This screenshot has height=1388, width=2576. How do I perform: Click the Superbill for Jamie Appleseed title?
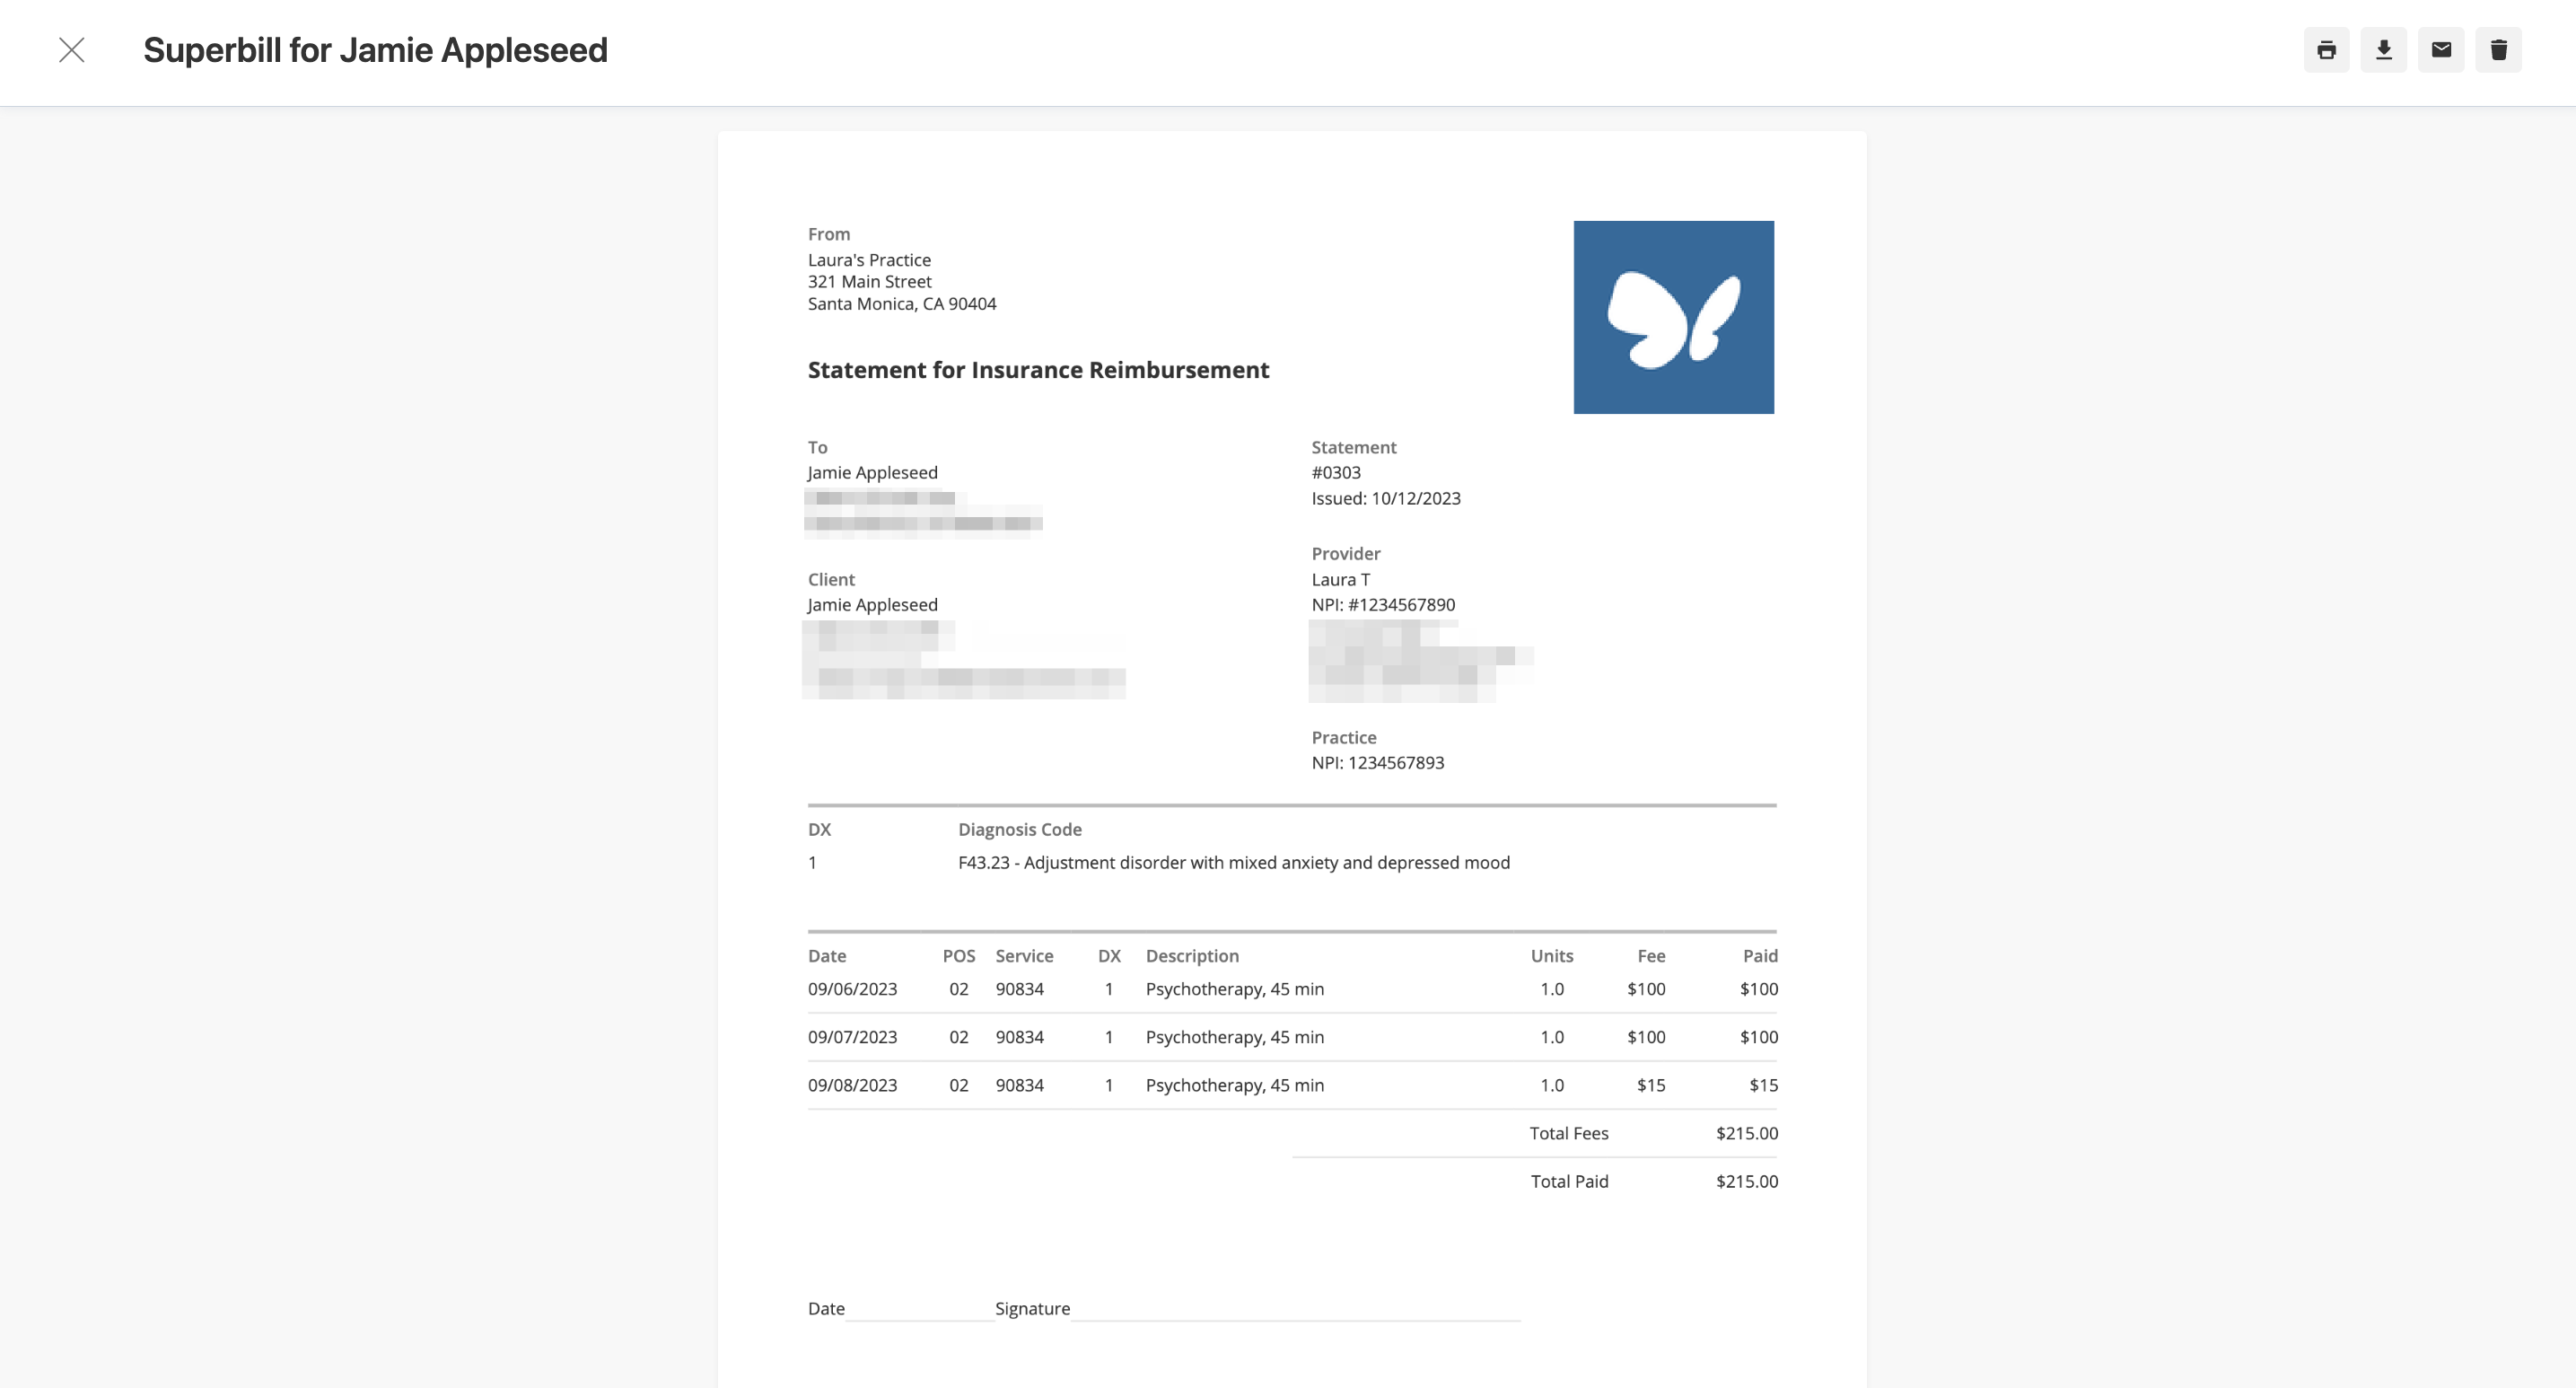[x=375, y=49]
